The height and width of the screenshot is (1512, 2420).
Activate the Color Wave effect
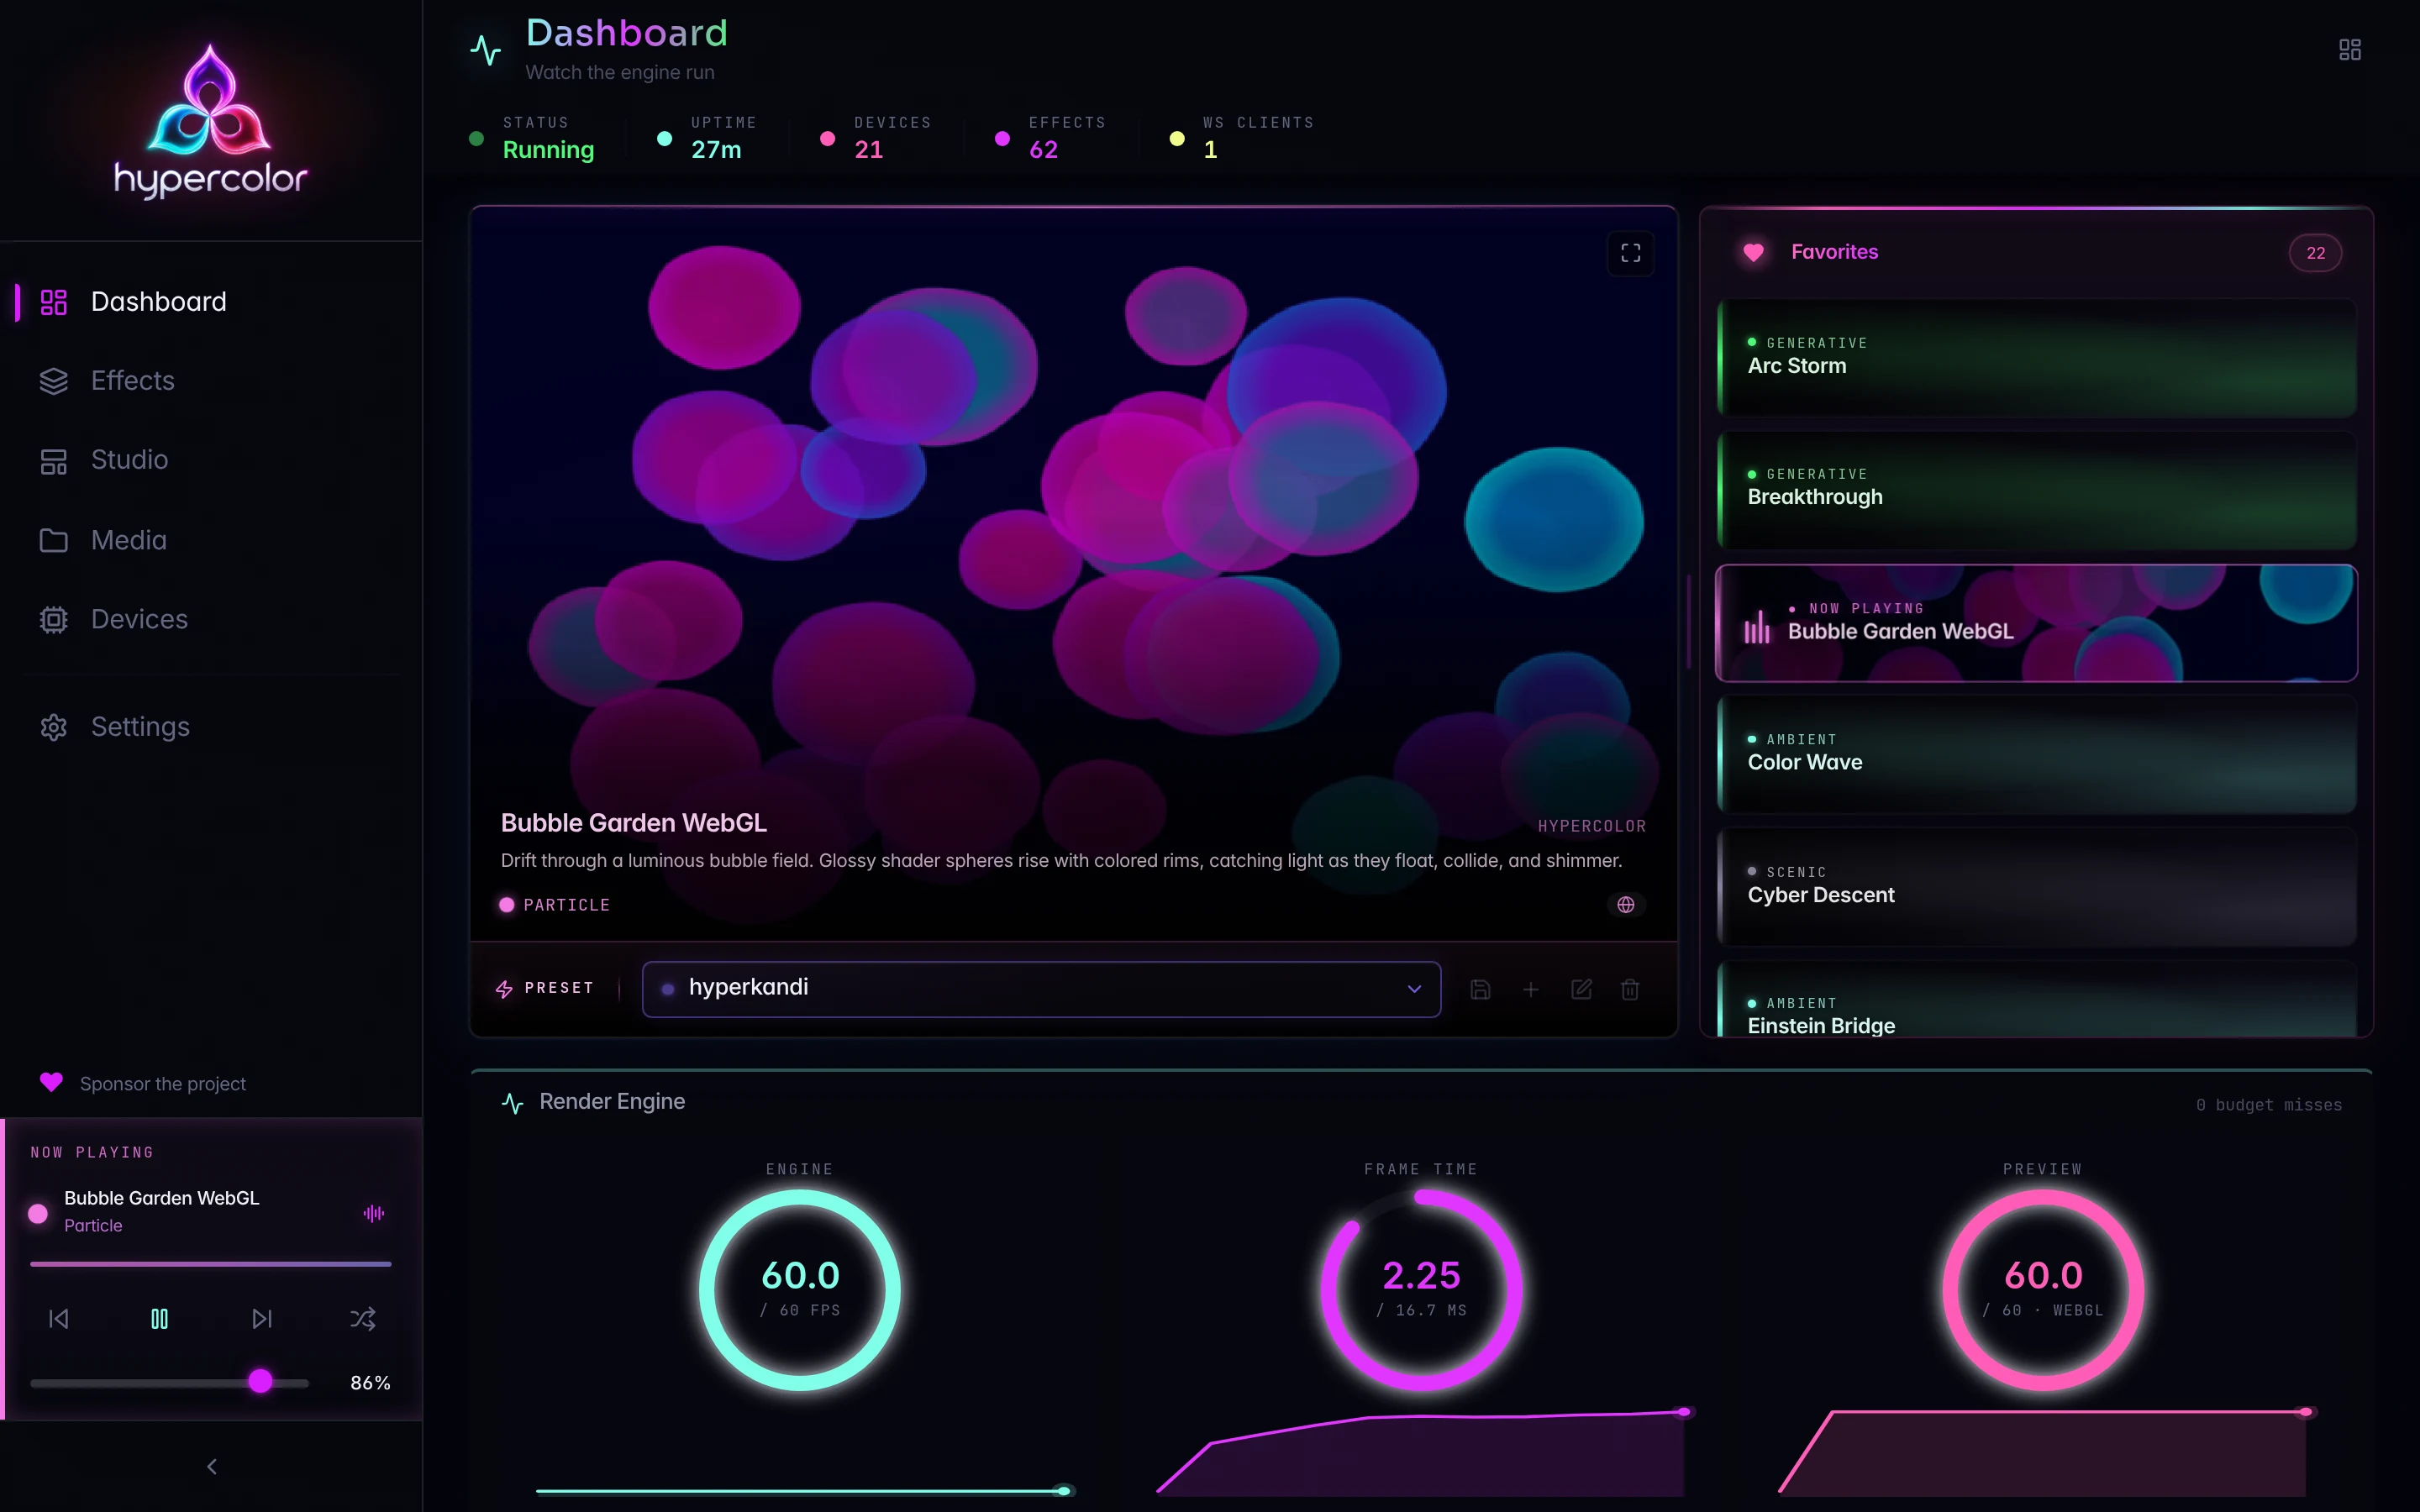pos(2036,755)
